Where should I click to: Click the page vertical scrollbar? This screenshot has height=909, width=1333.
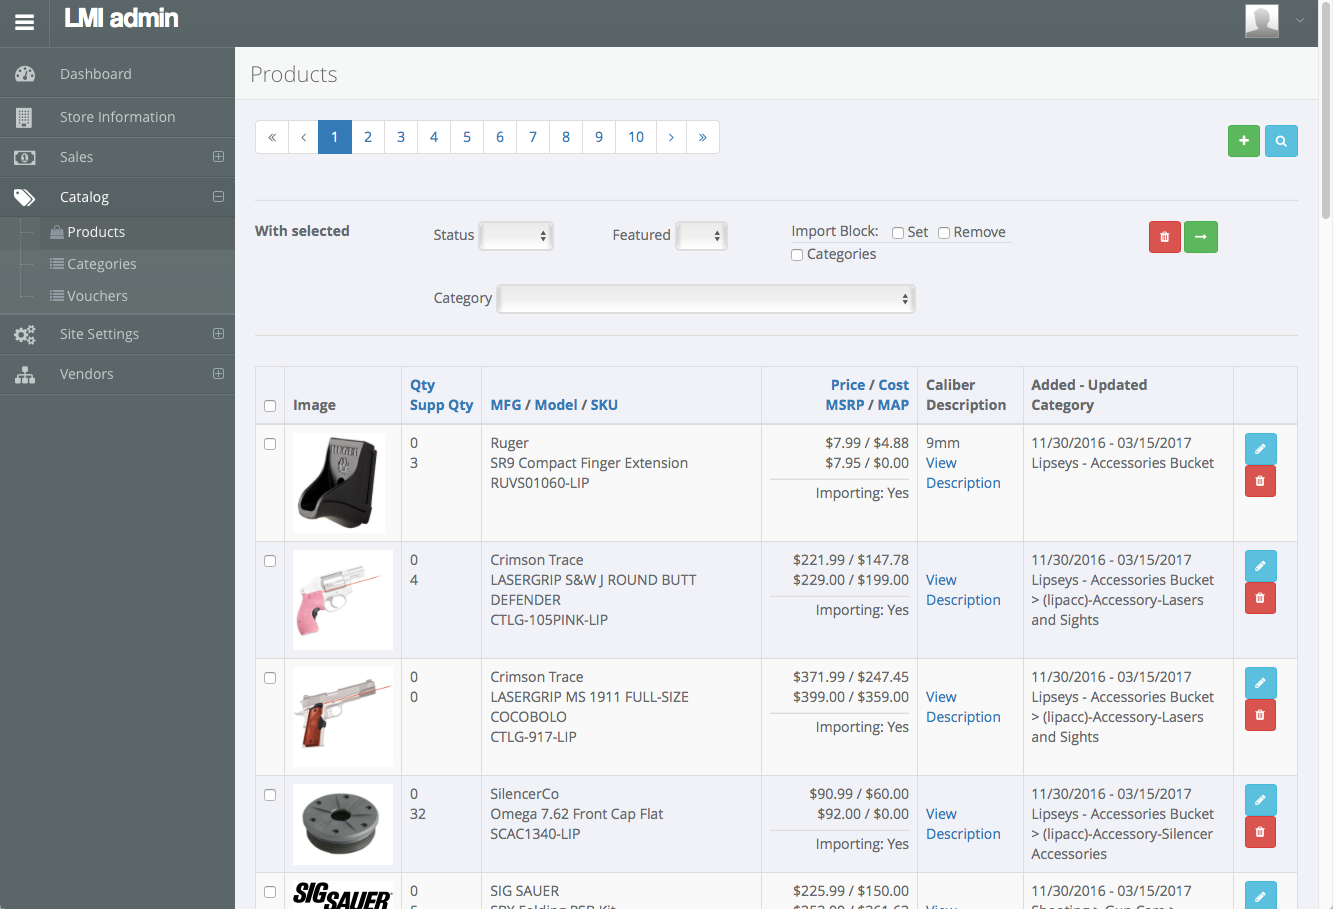click(x=1326, y=110)
